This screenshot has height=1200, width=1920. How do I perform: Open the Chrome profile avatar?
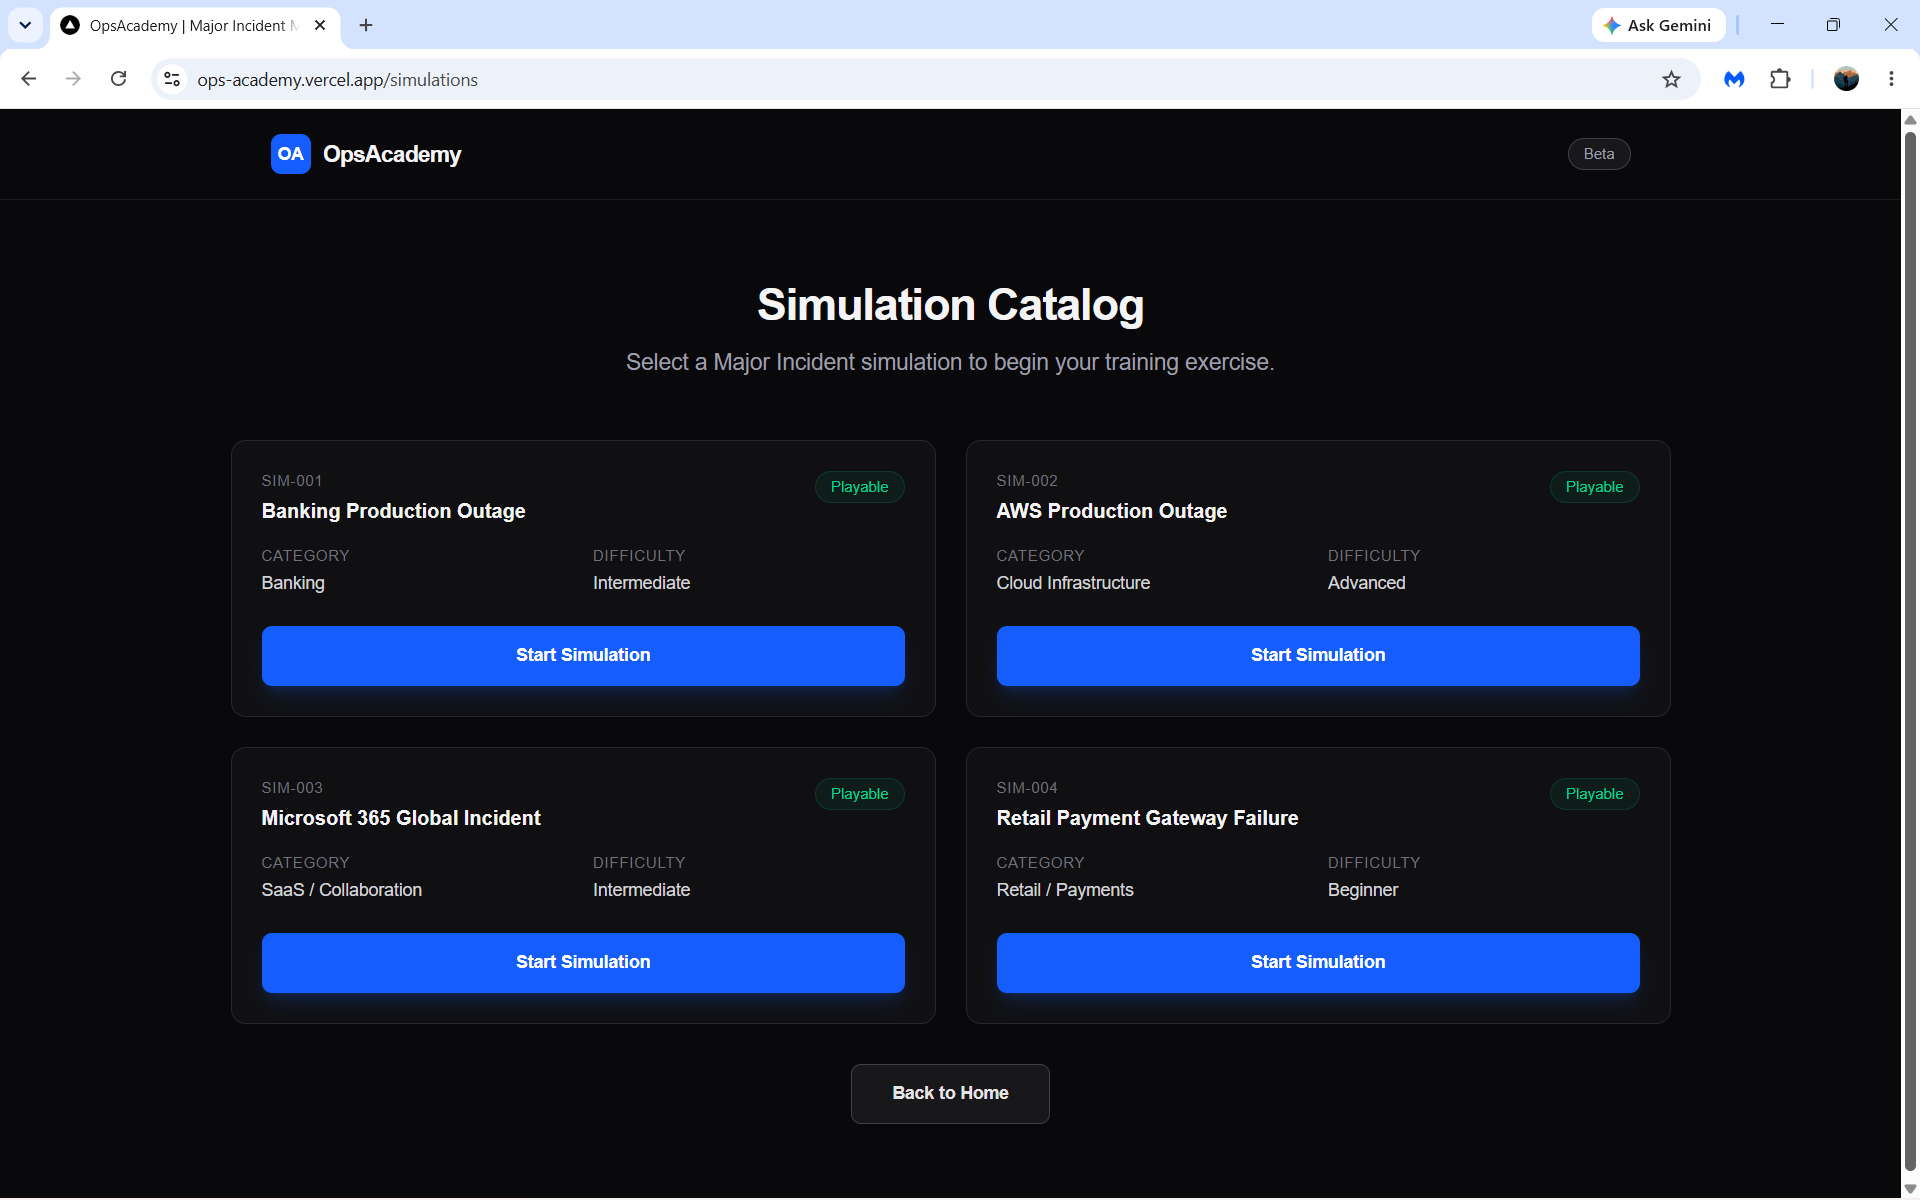[x=1846, y=79]
